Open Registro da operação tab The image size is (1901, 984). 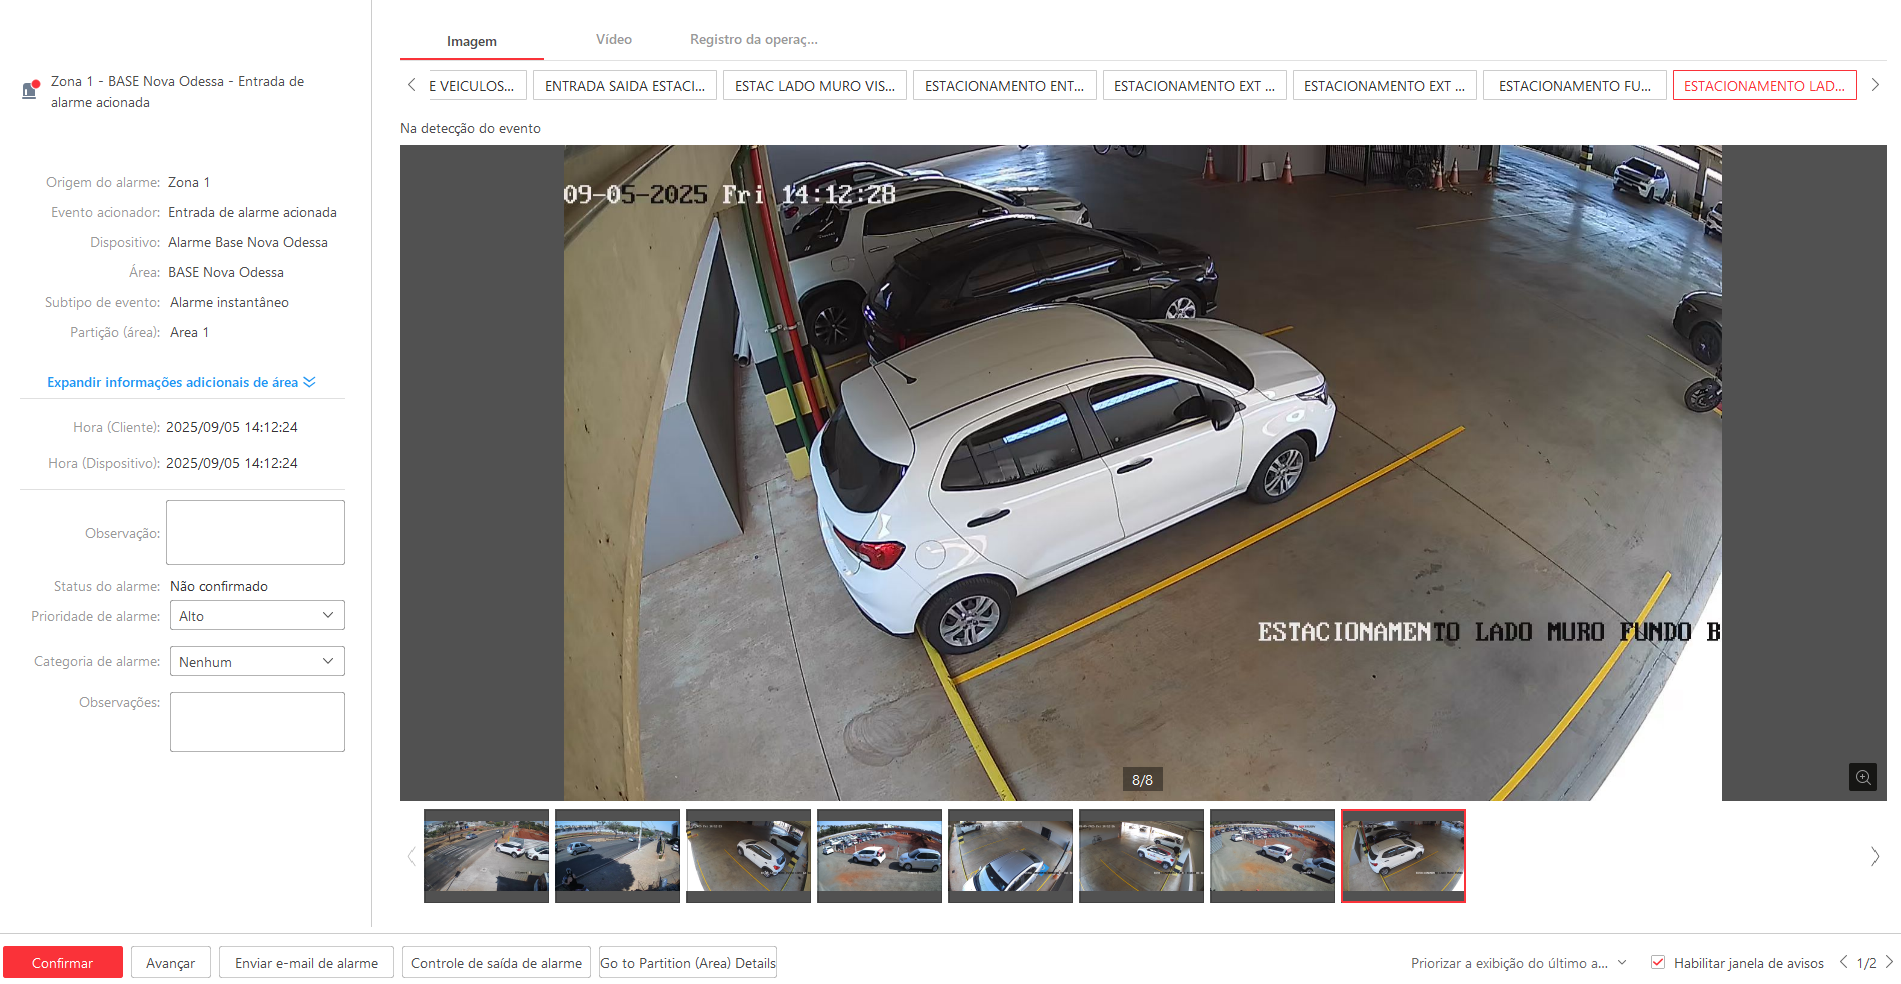(x=753, y=40)
